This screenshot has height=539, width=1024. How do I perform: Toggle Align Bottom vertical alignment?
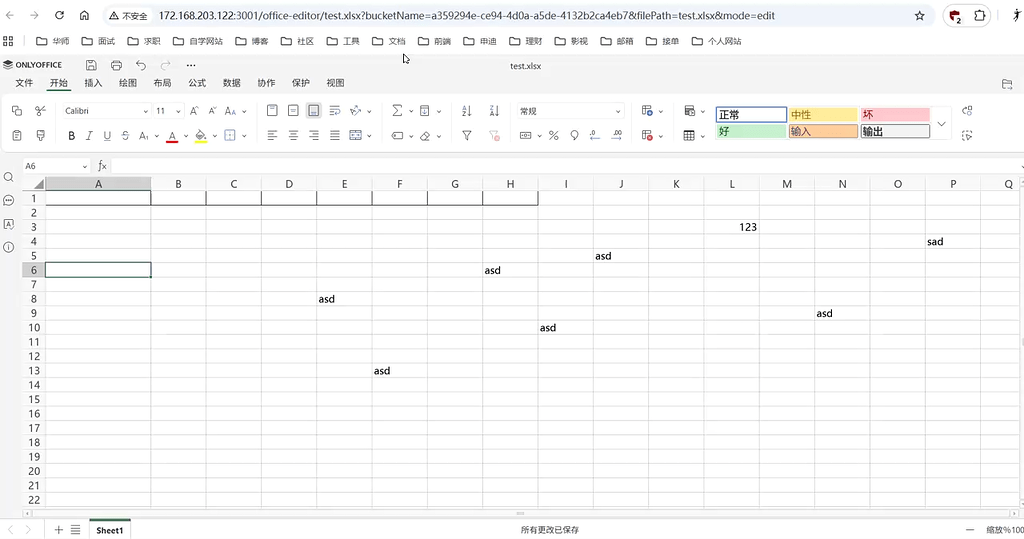(314, 111)
